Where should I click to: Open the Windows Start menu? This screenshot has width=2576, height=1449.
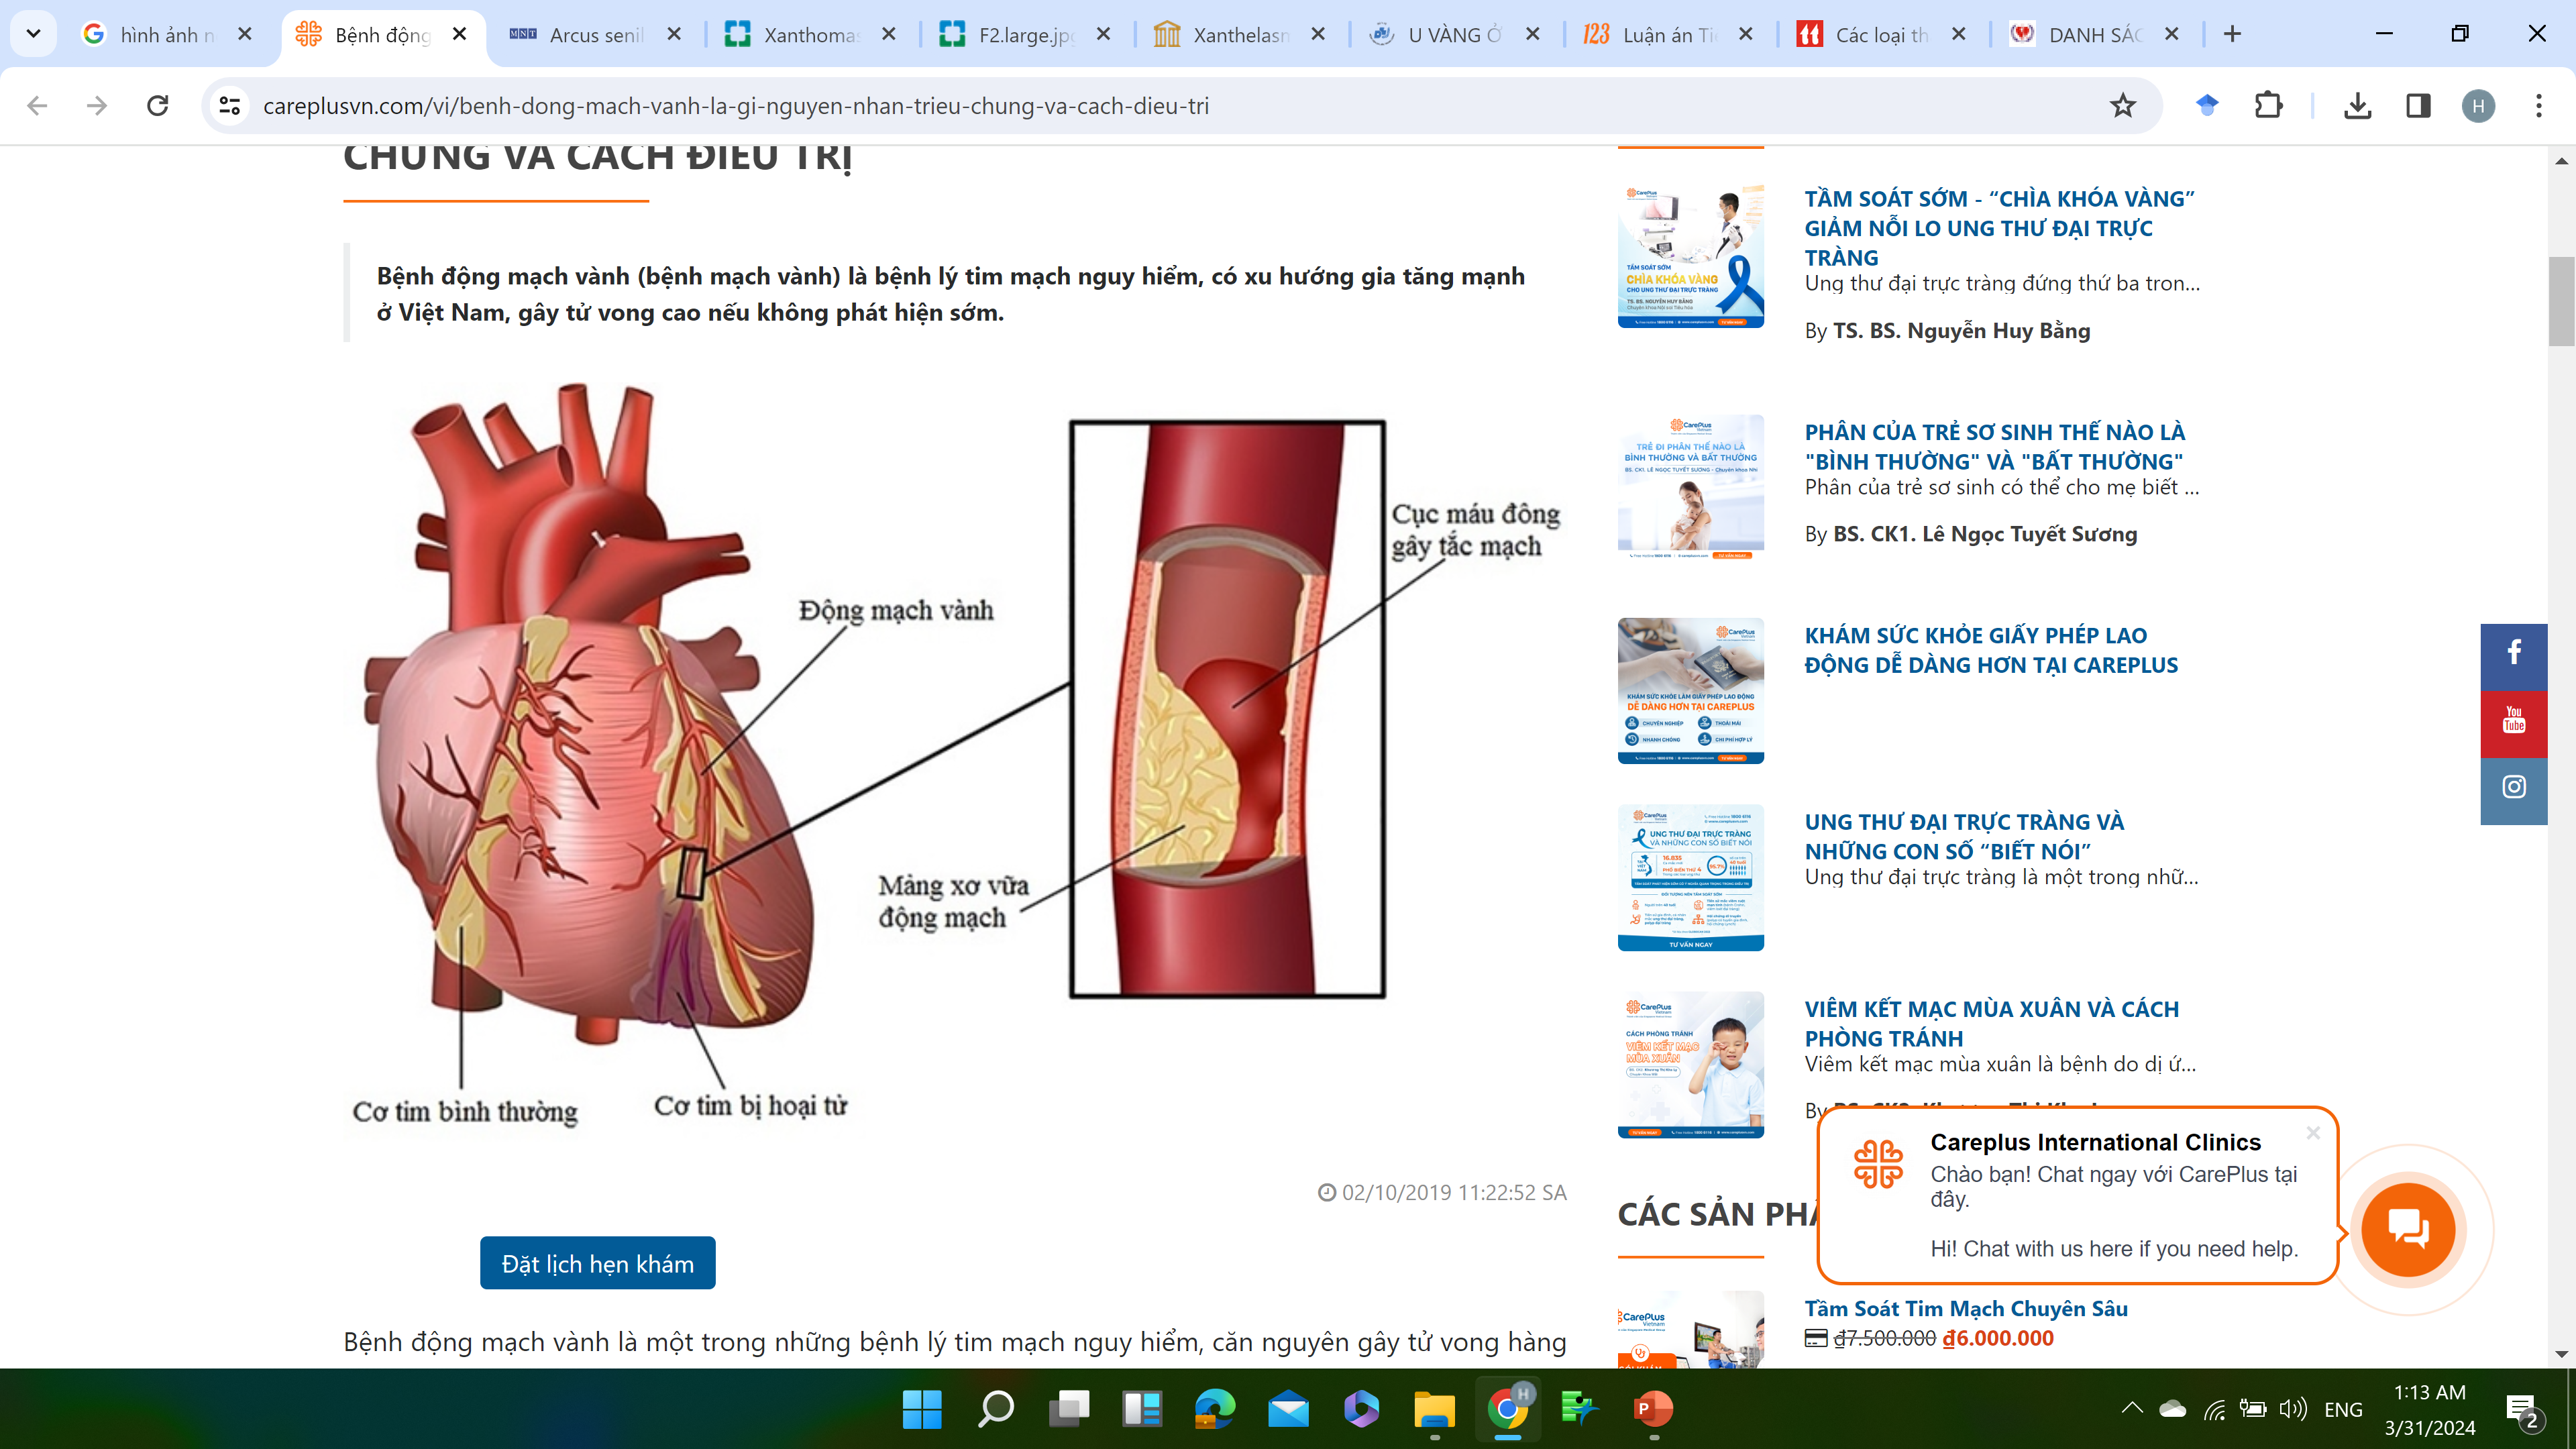coord(921,1410)
